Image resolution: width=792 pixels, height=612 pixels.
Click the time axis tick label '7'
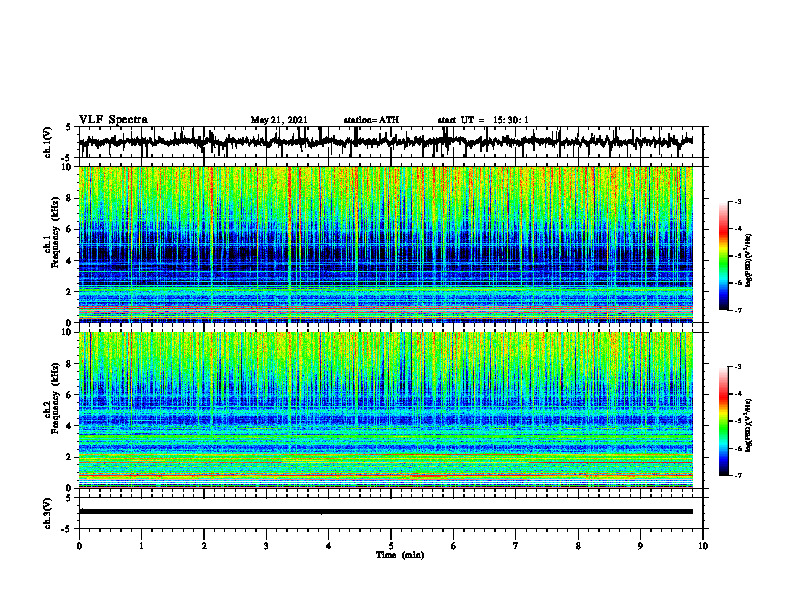516,546
